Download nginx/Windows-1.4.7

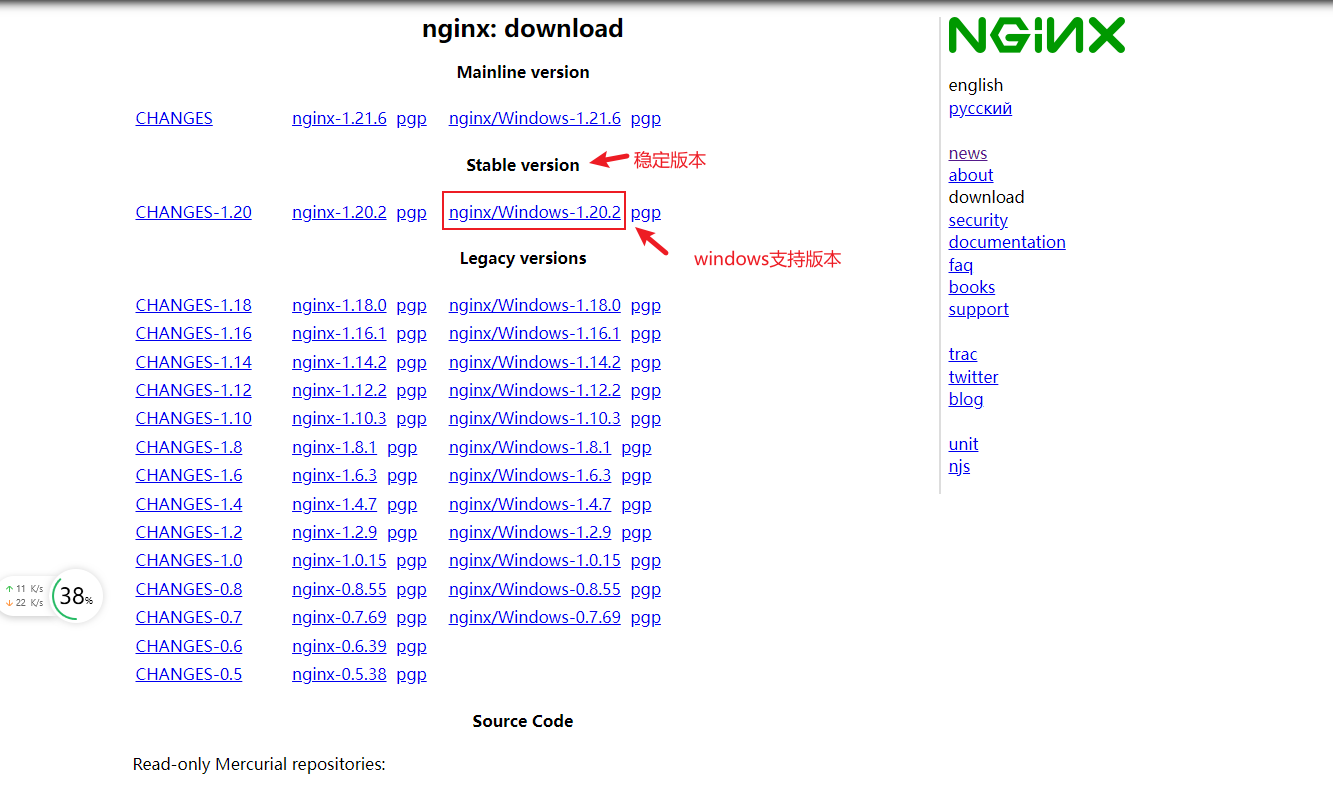pos(530,504)
